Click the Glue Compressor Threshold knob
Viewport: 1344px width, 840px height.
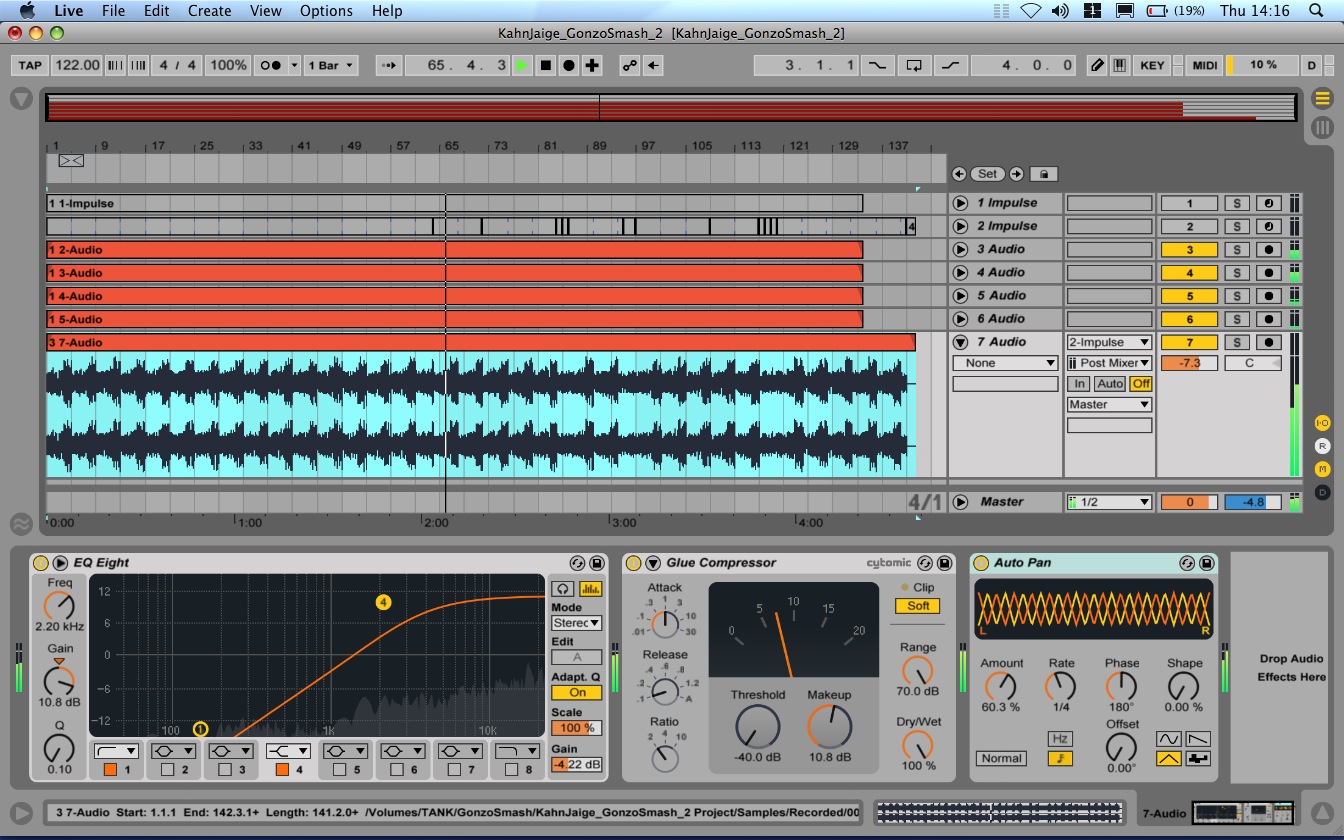click(757, 727)
